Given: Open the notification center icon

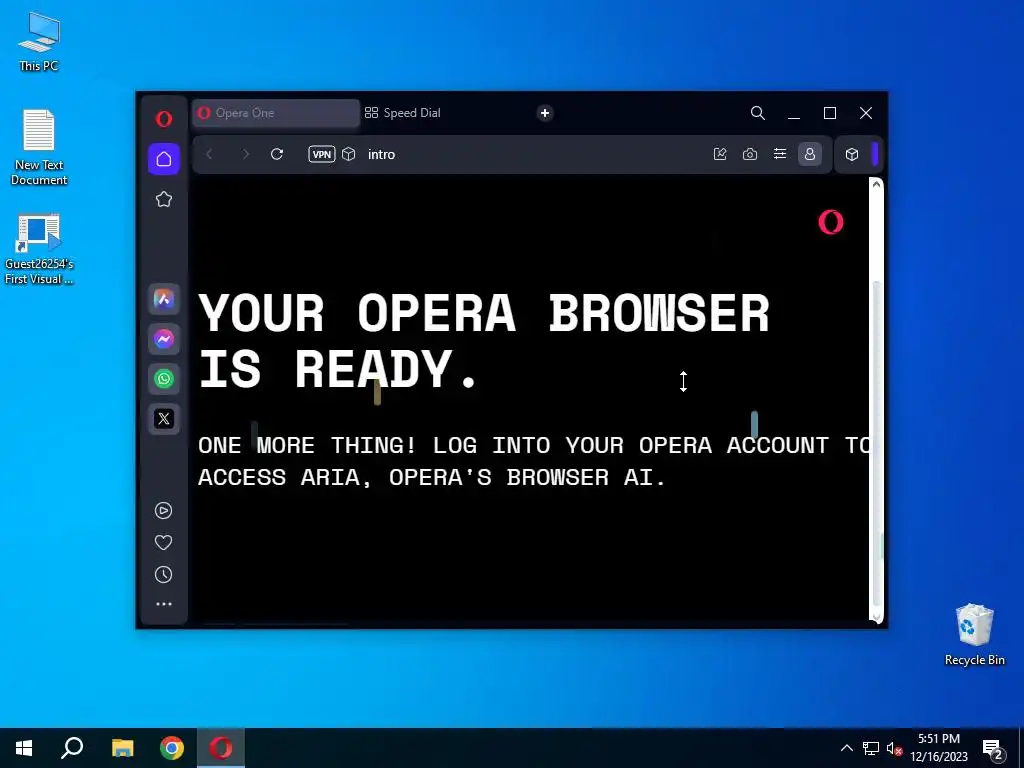Looking at the screenshot, I should point(993,749).
